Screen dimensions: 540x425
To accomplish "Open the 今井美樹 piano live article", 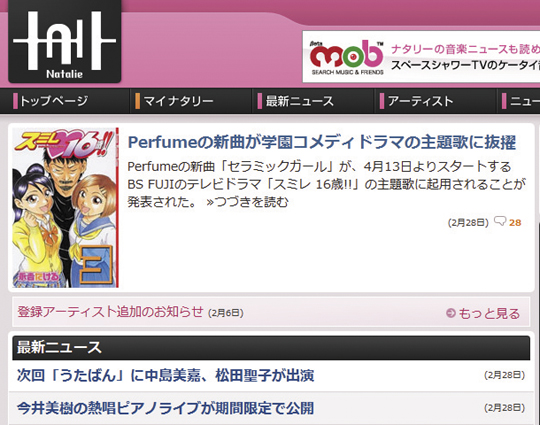I will point(165,408).
